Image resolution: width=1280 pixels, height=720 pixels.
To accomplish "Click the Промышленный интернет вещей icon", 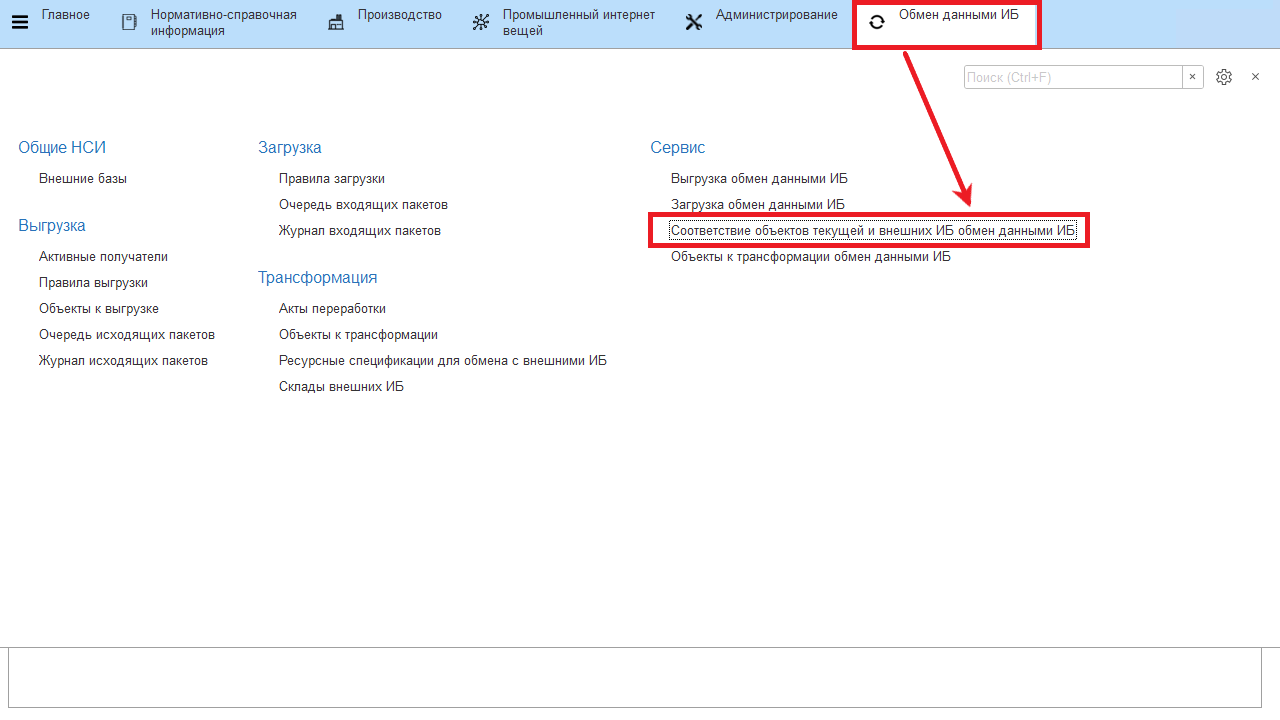I will (481, 22).
